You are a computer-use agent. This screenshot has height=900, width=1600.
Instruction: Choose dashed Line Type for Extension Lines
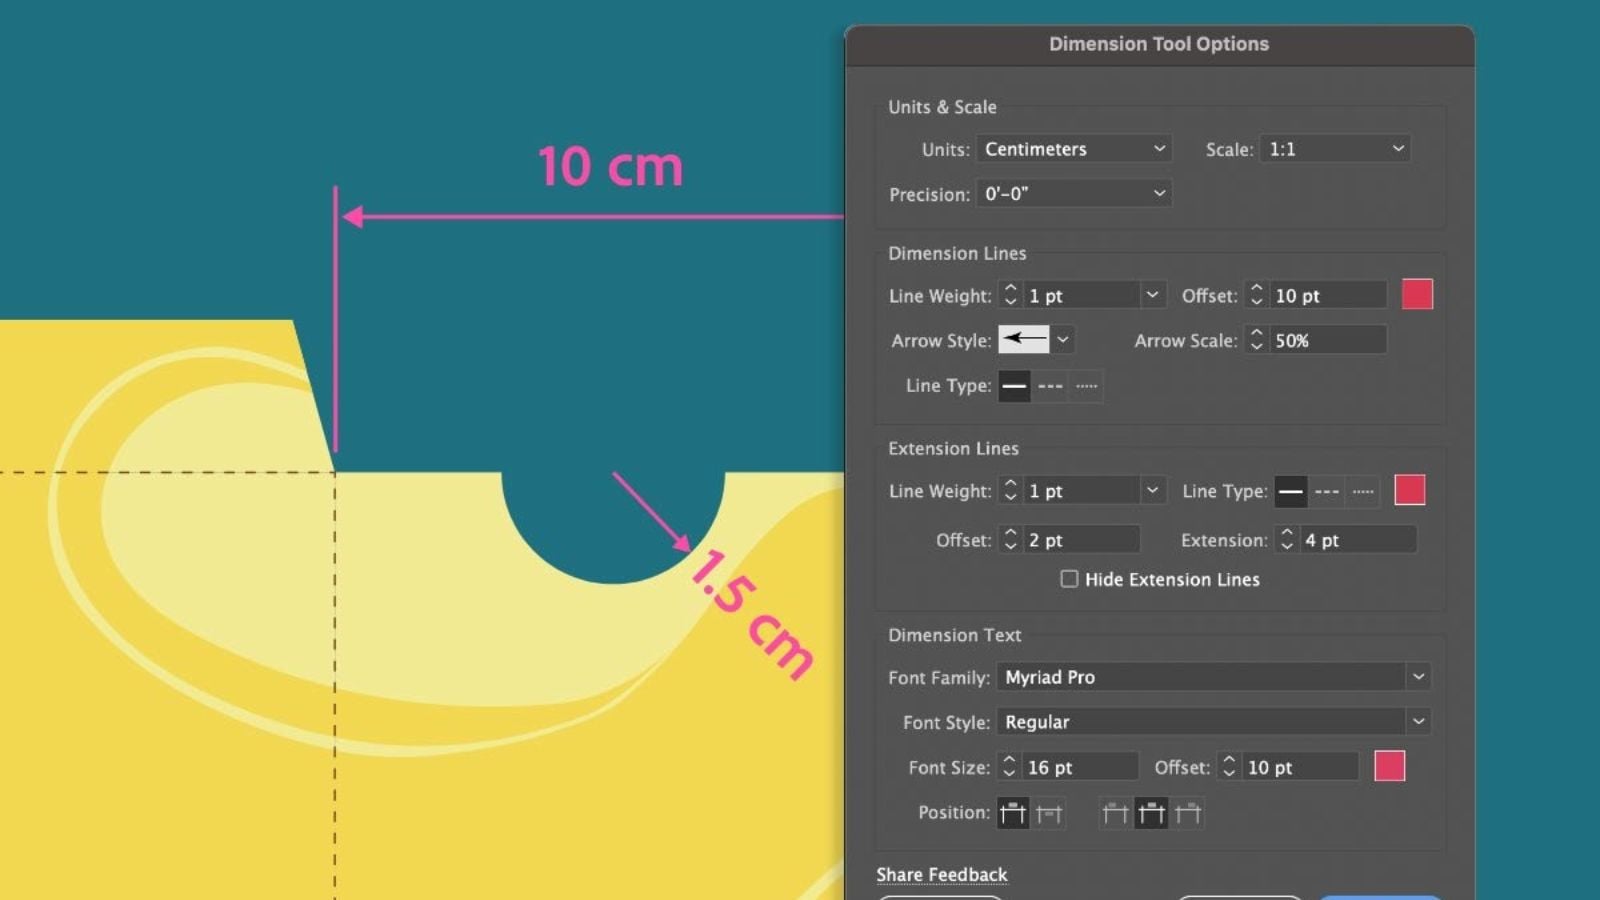pyautogui.click(x=1327, y=491)
